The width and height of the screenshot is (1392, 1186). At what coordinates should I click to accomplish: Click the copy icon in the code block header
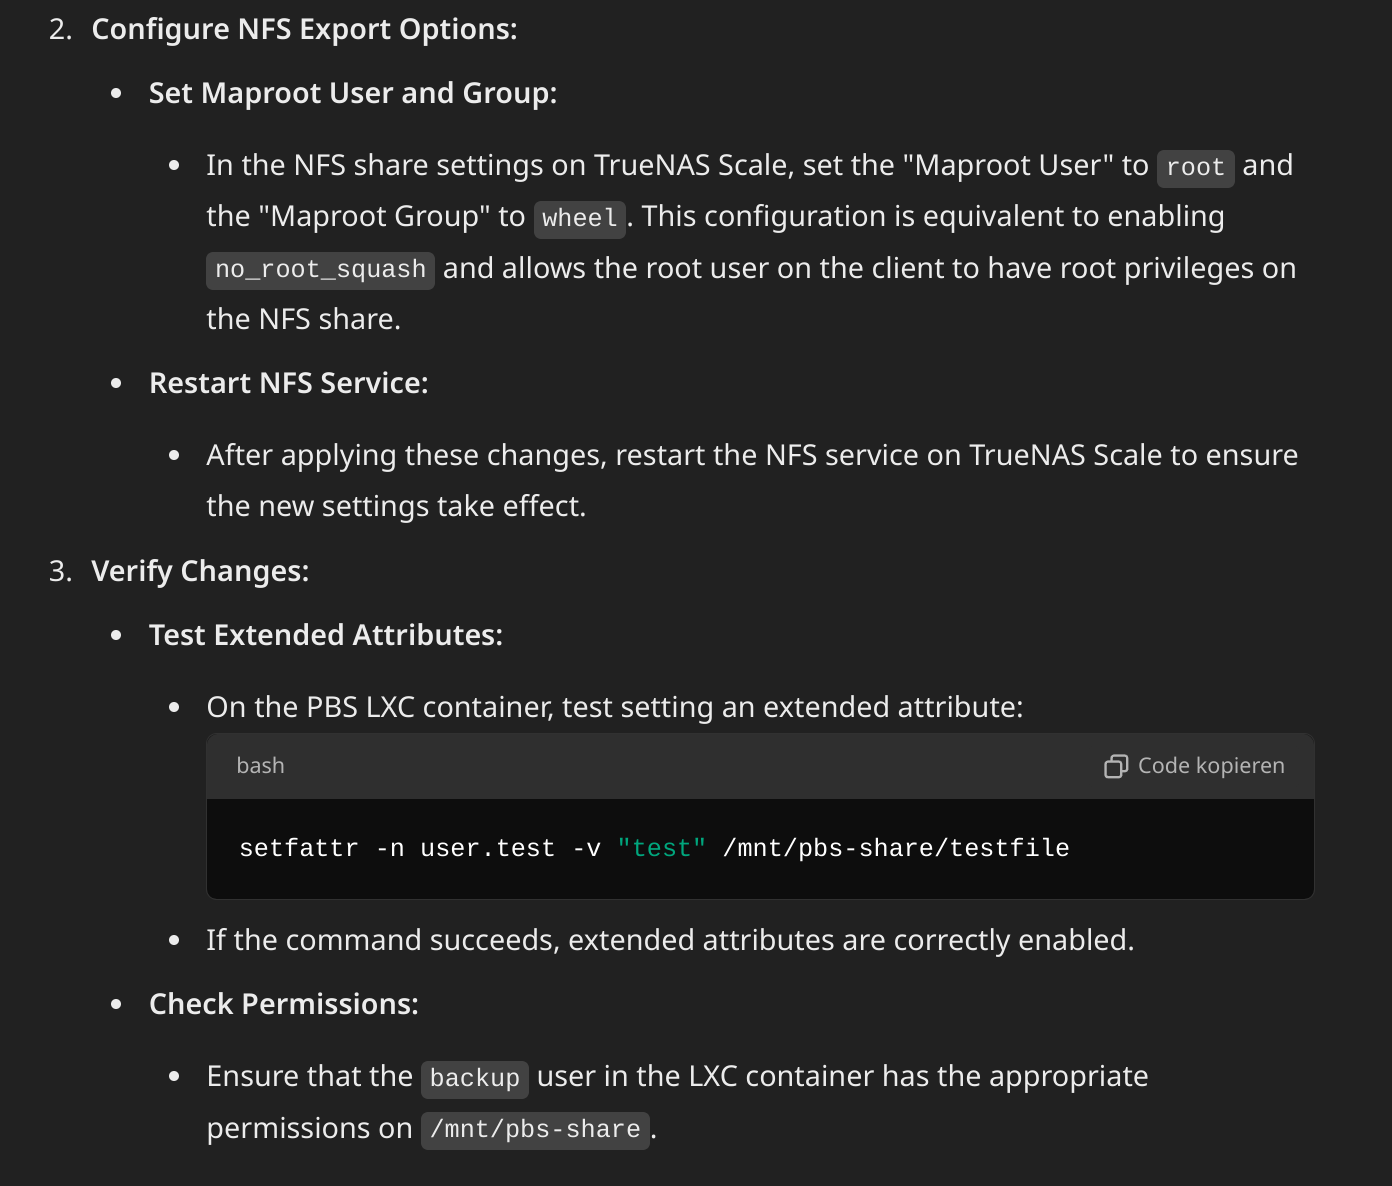click(x=1116, y=766)
